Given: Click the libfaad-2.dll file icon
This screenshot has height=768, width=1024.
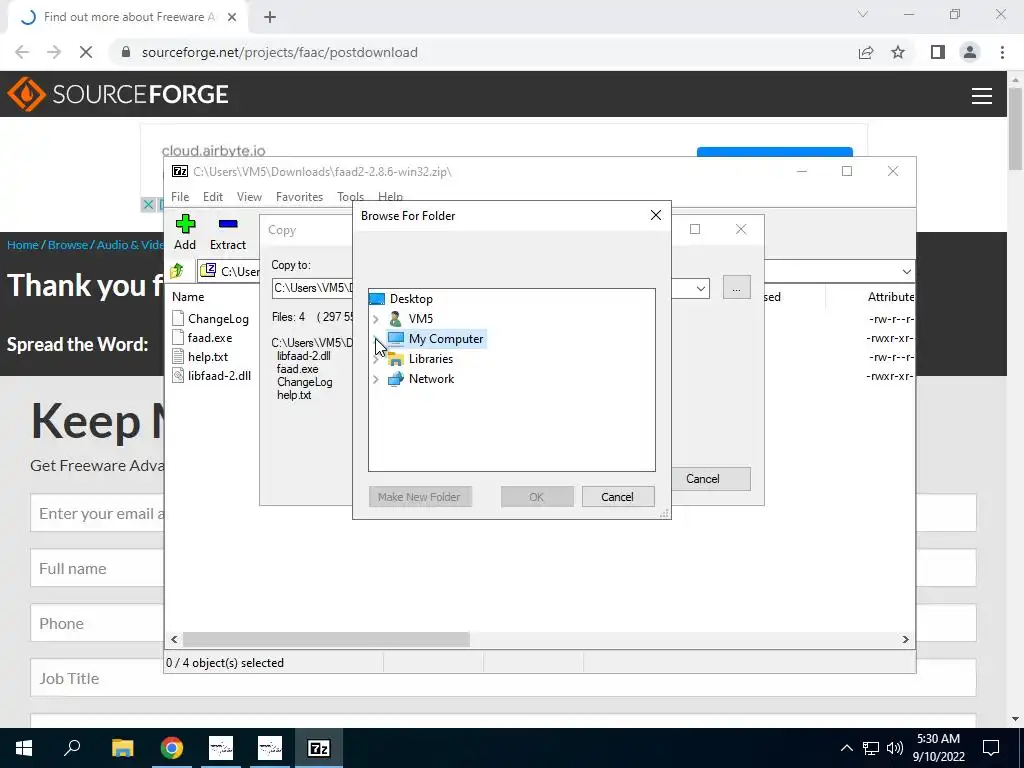Looking at the screenshot, I should point(178,375).
